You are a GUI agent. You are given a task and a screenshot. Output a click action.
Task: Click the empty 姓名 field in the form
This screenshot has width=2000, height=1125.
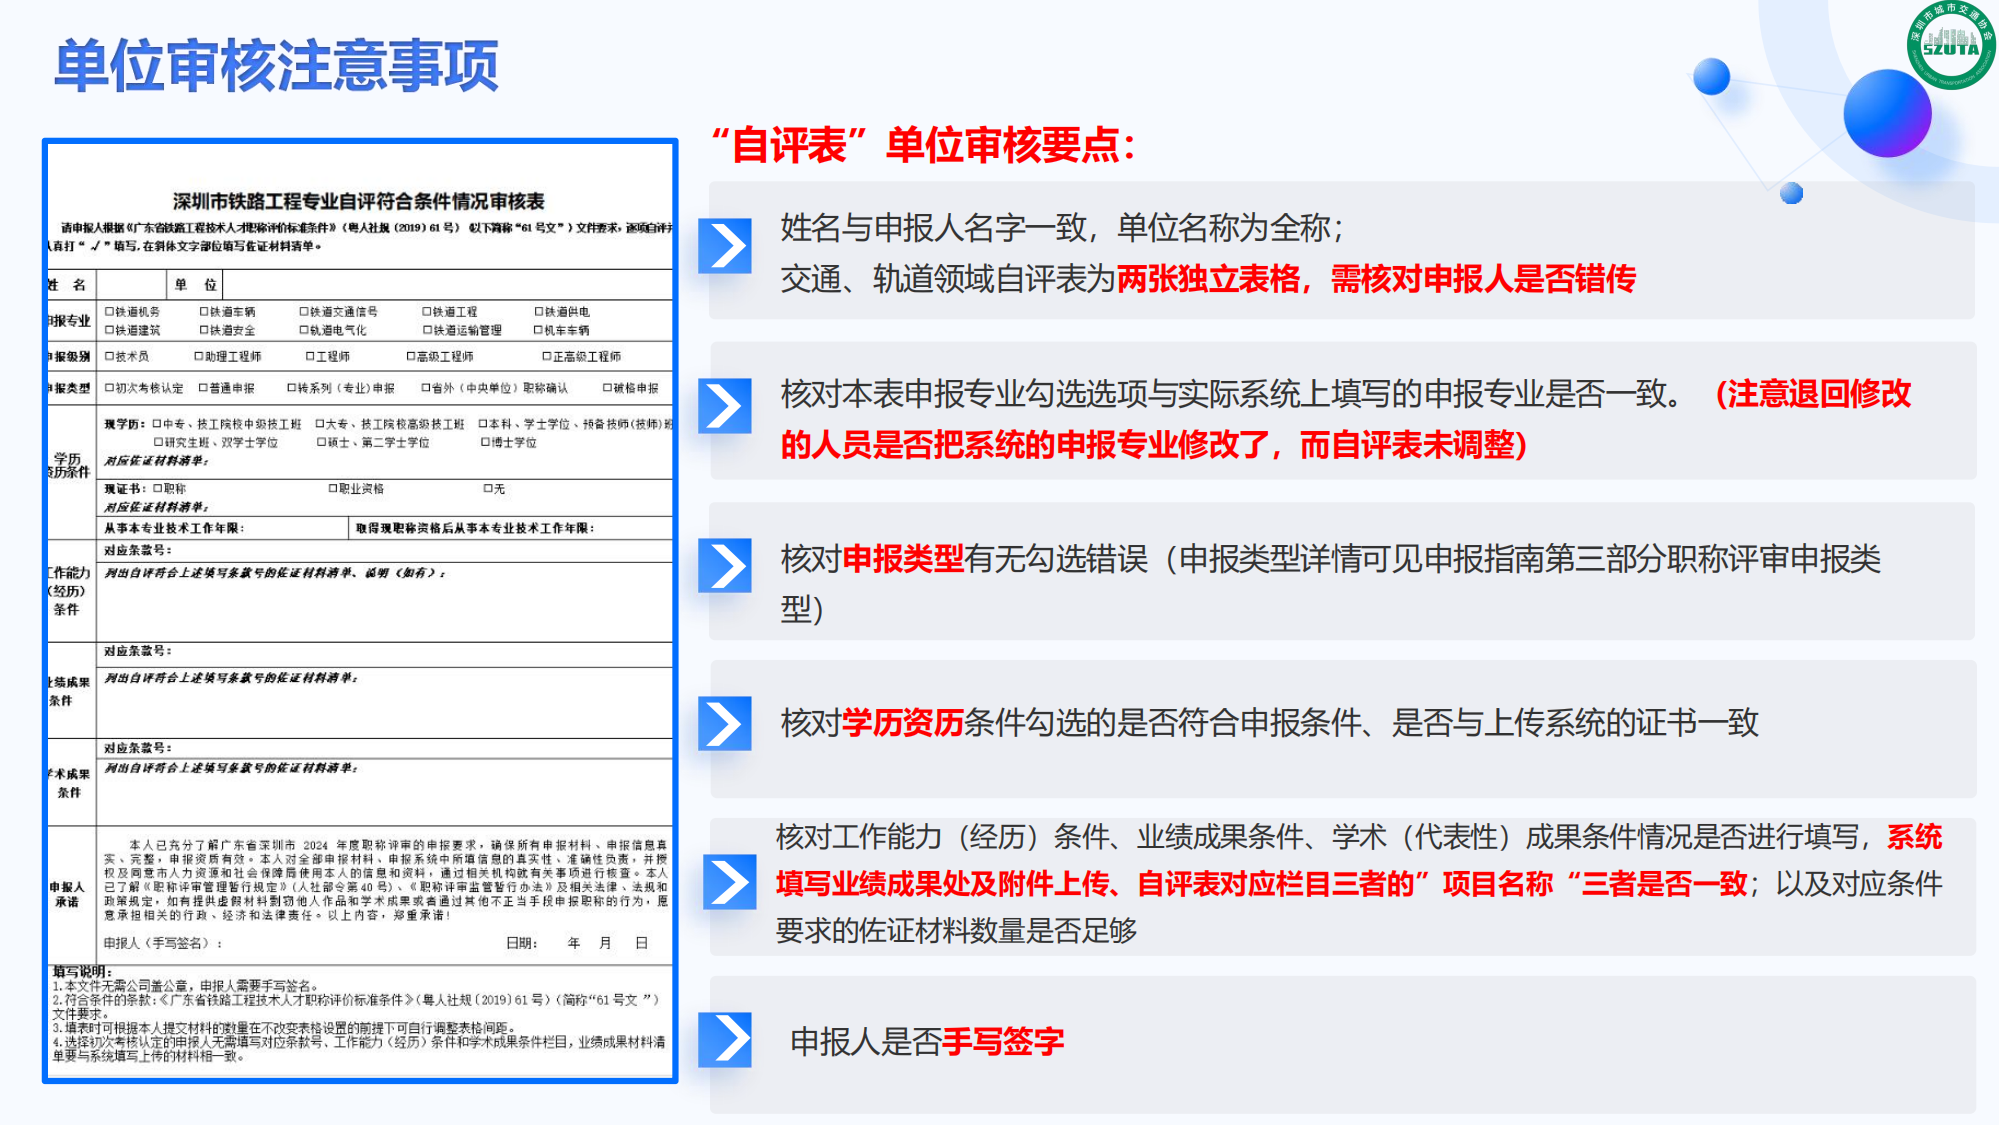point(131,285)
